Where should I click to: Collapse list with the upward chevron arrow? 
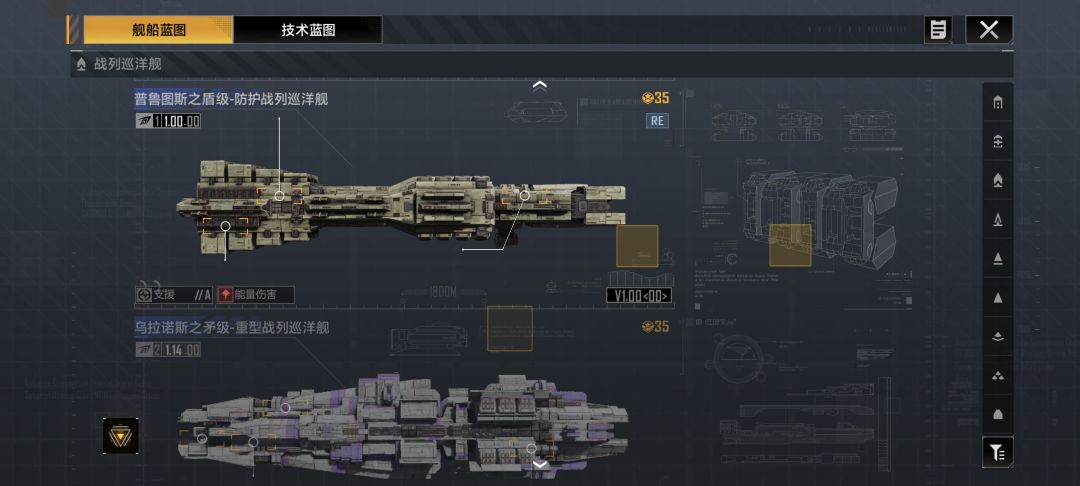point(540,85)
